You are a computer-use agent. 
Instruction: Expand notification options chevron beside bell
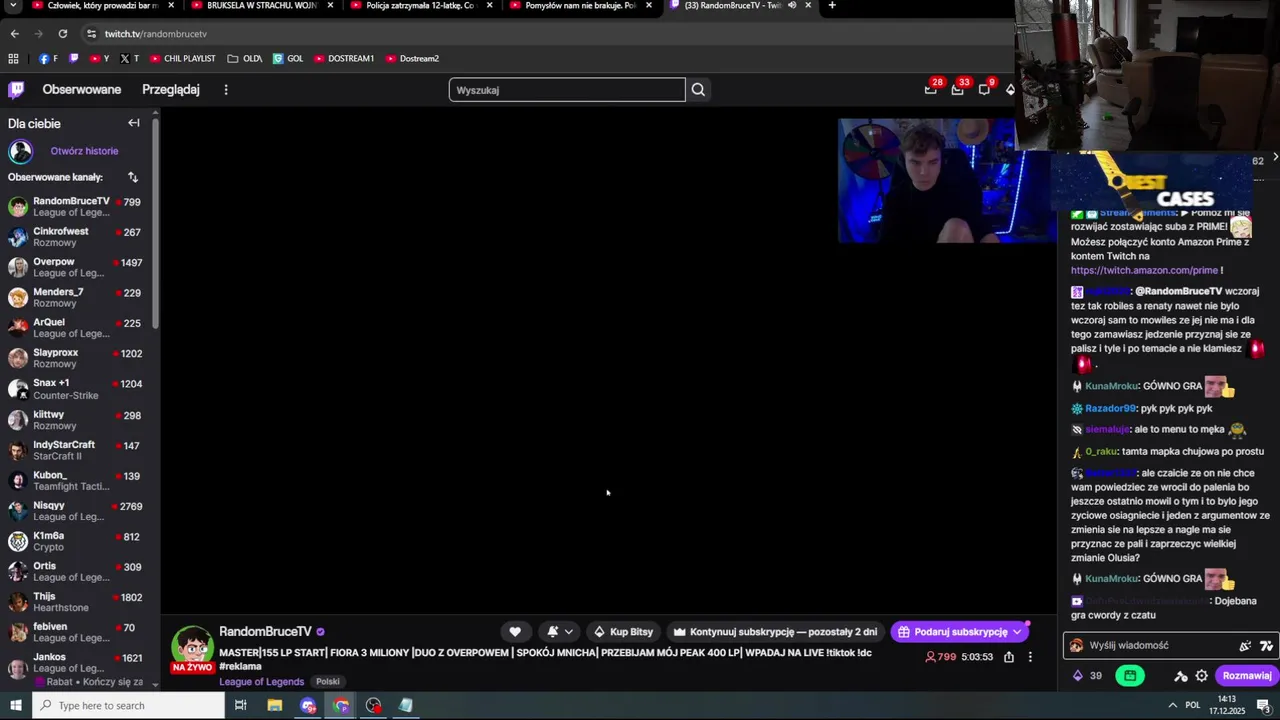pyautogui.click(x=569, y=632)
